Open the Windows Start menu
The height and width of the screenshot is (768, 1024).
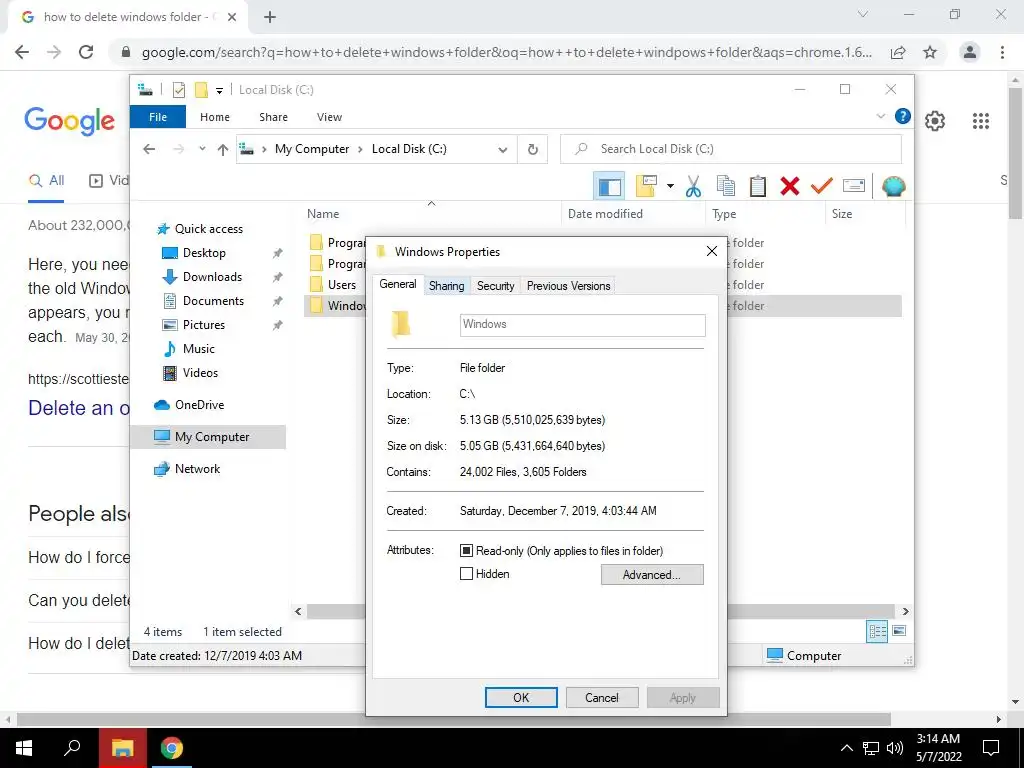tap(24, 748)
